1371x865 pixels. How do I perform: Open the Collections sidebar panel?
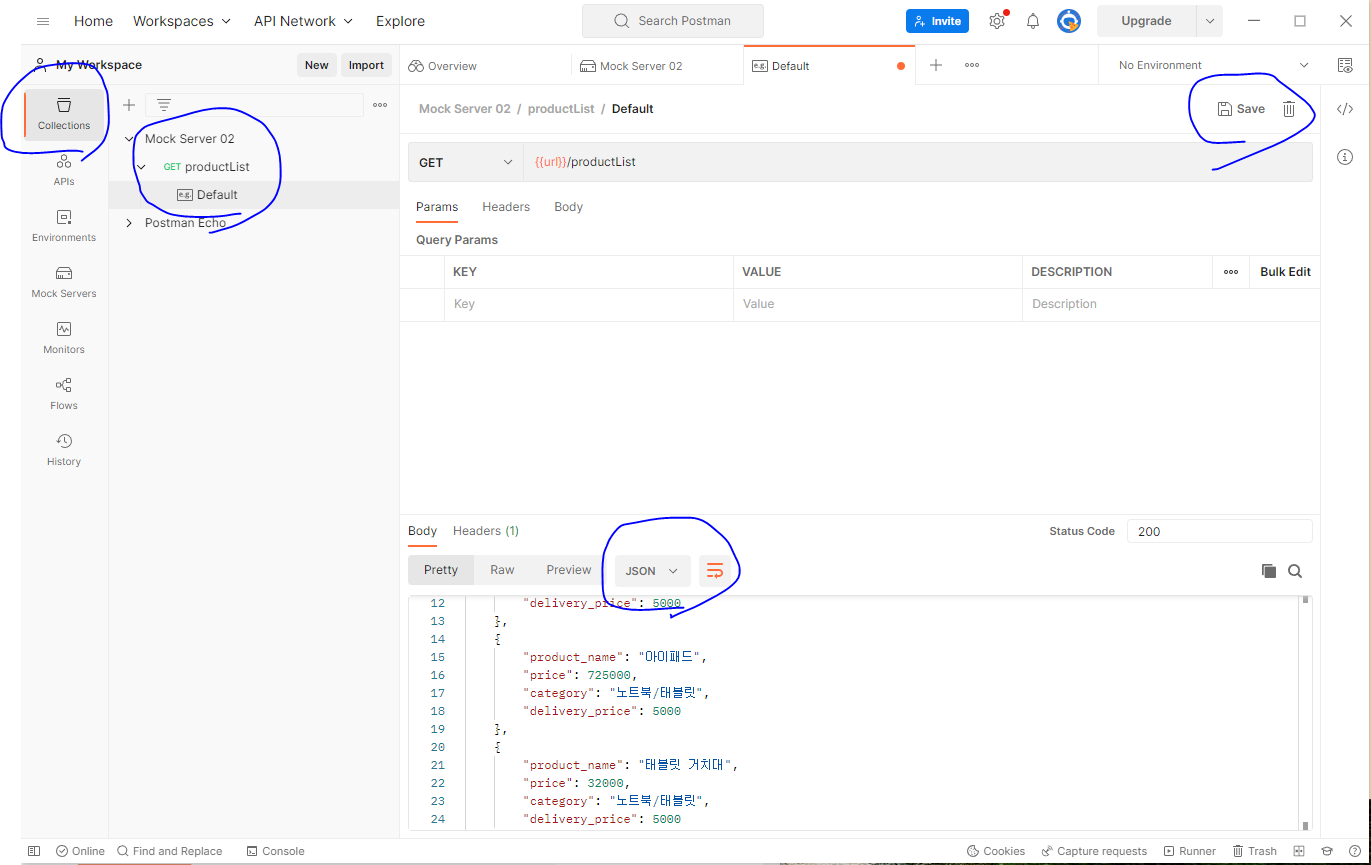(64, 114)
